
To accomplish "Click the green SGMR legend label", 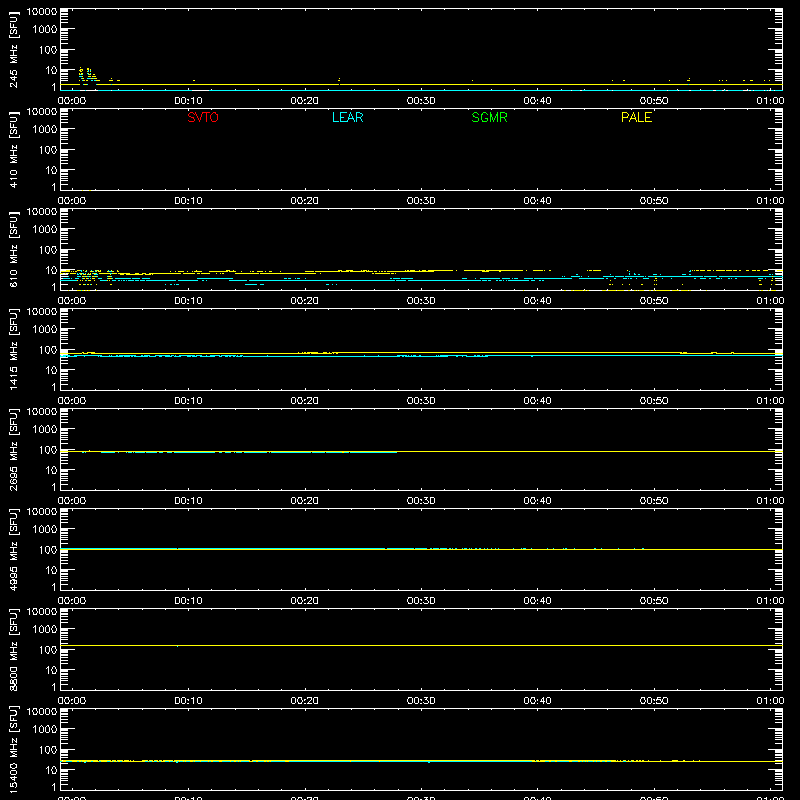I will click(x=489, y=117).
